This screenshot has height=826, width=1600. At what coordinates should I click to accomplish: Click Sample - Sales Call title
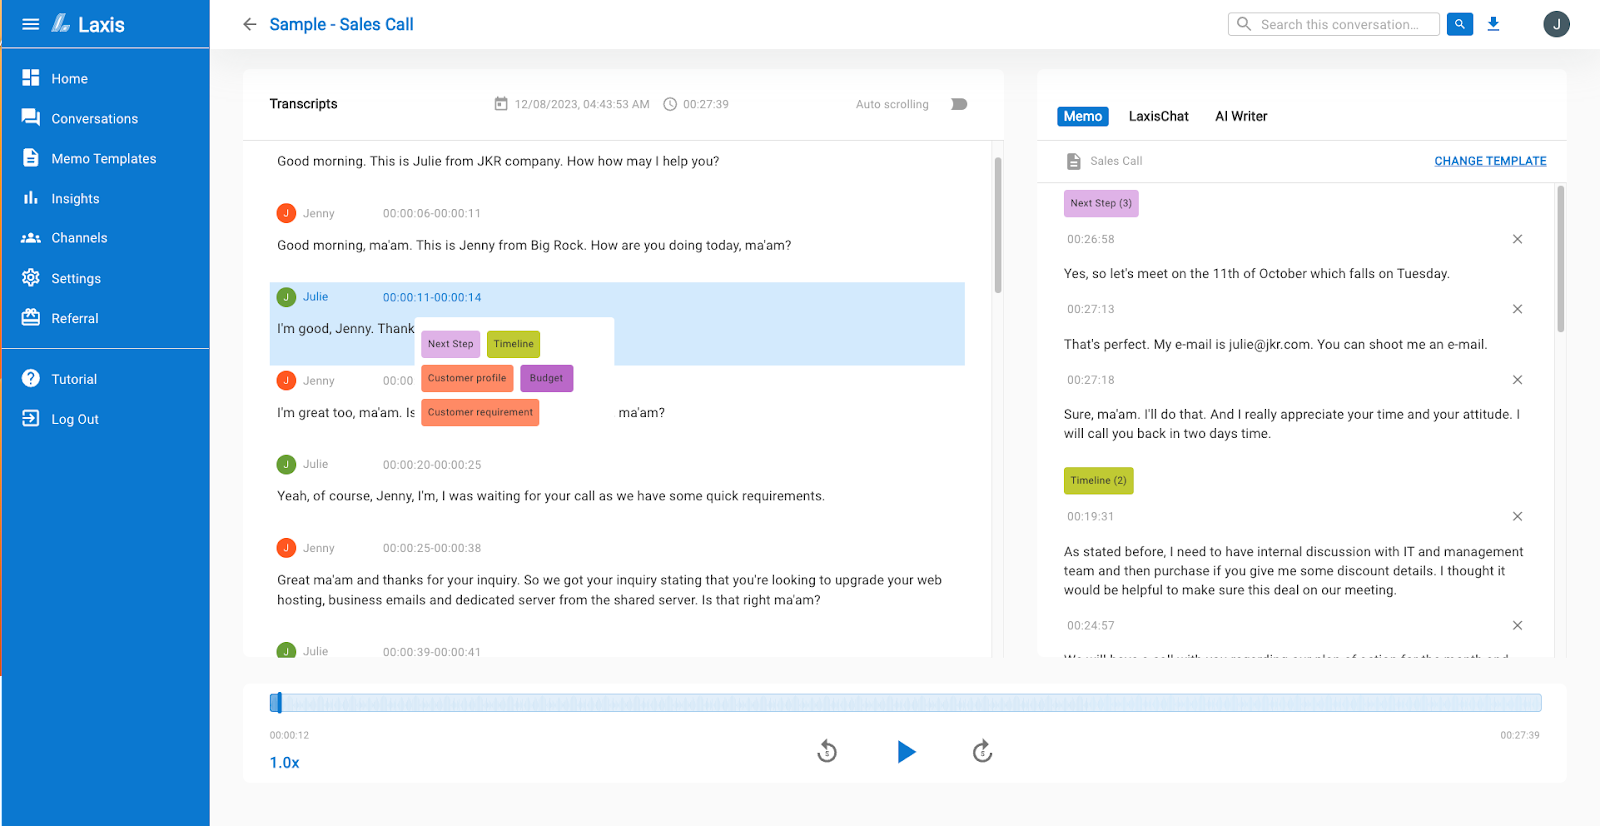coord(341,24)
